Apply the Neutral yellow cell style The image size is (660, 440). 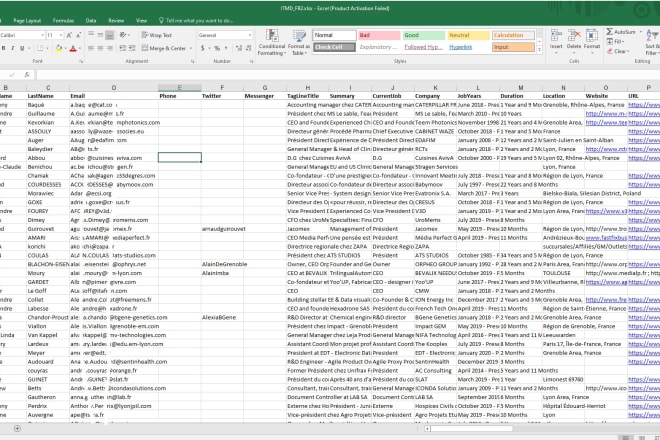468,35
